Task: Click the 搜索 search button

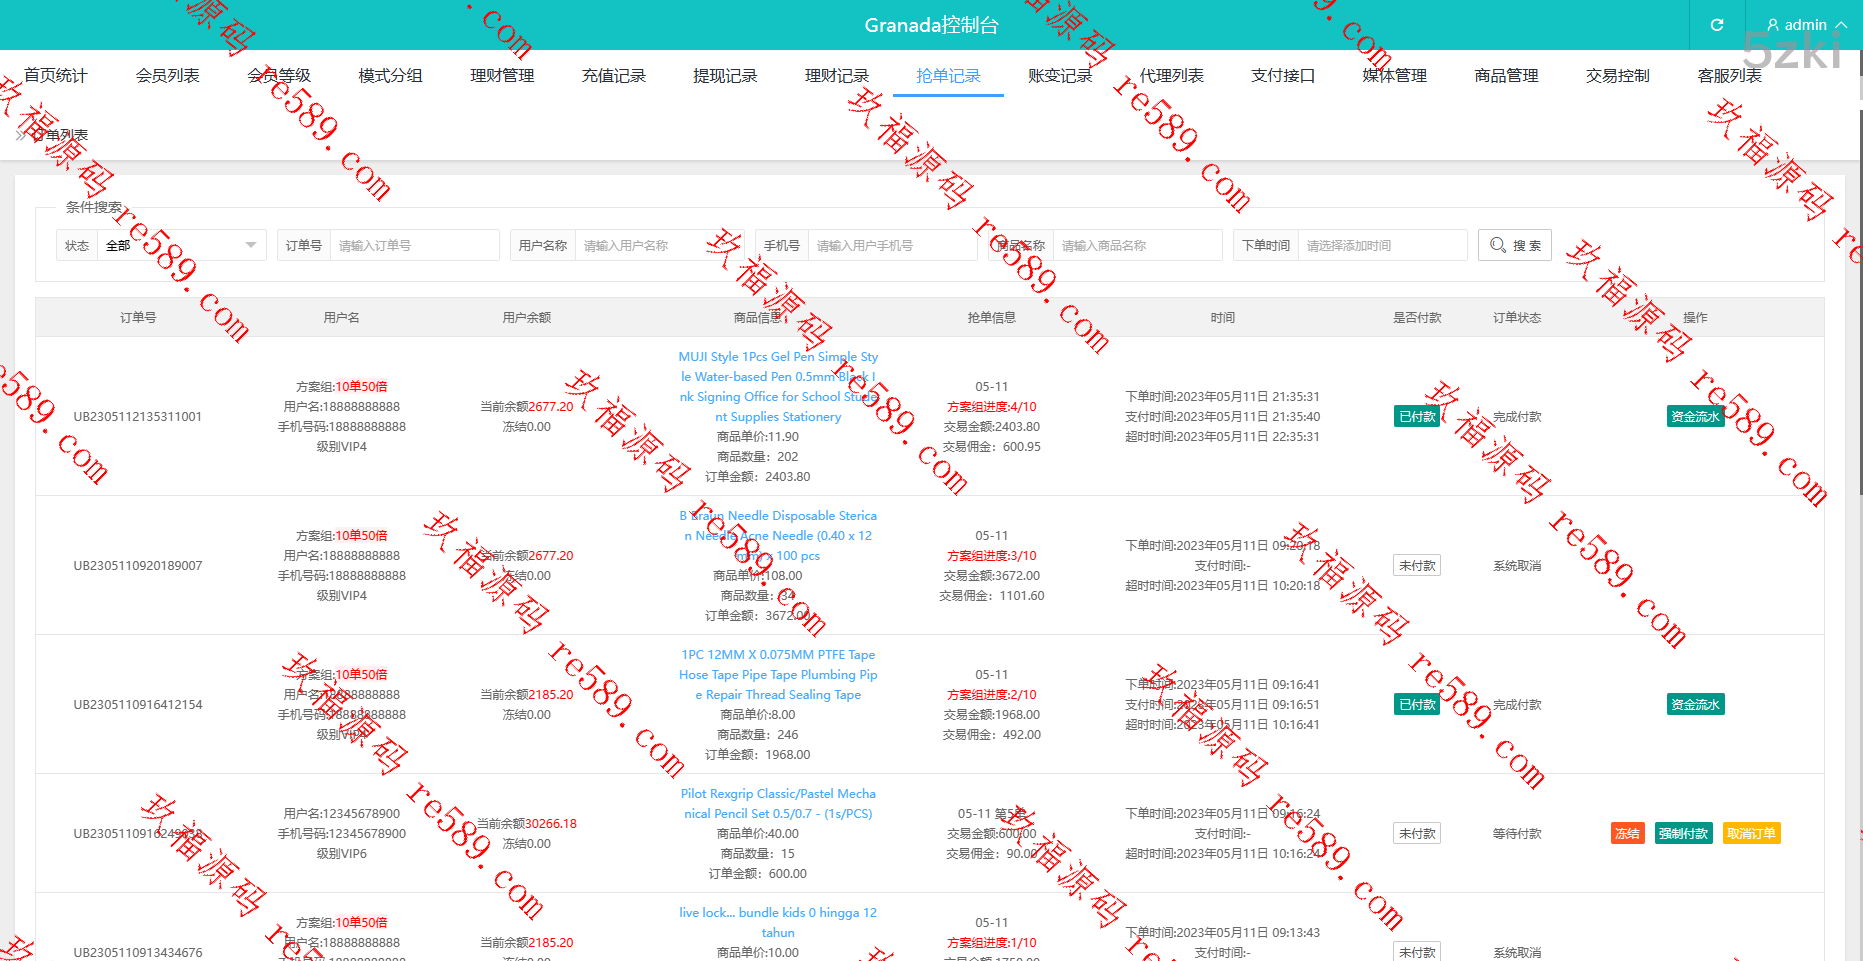Action: (1514, 245)
